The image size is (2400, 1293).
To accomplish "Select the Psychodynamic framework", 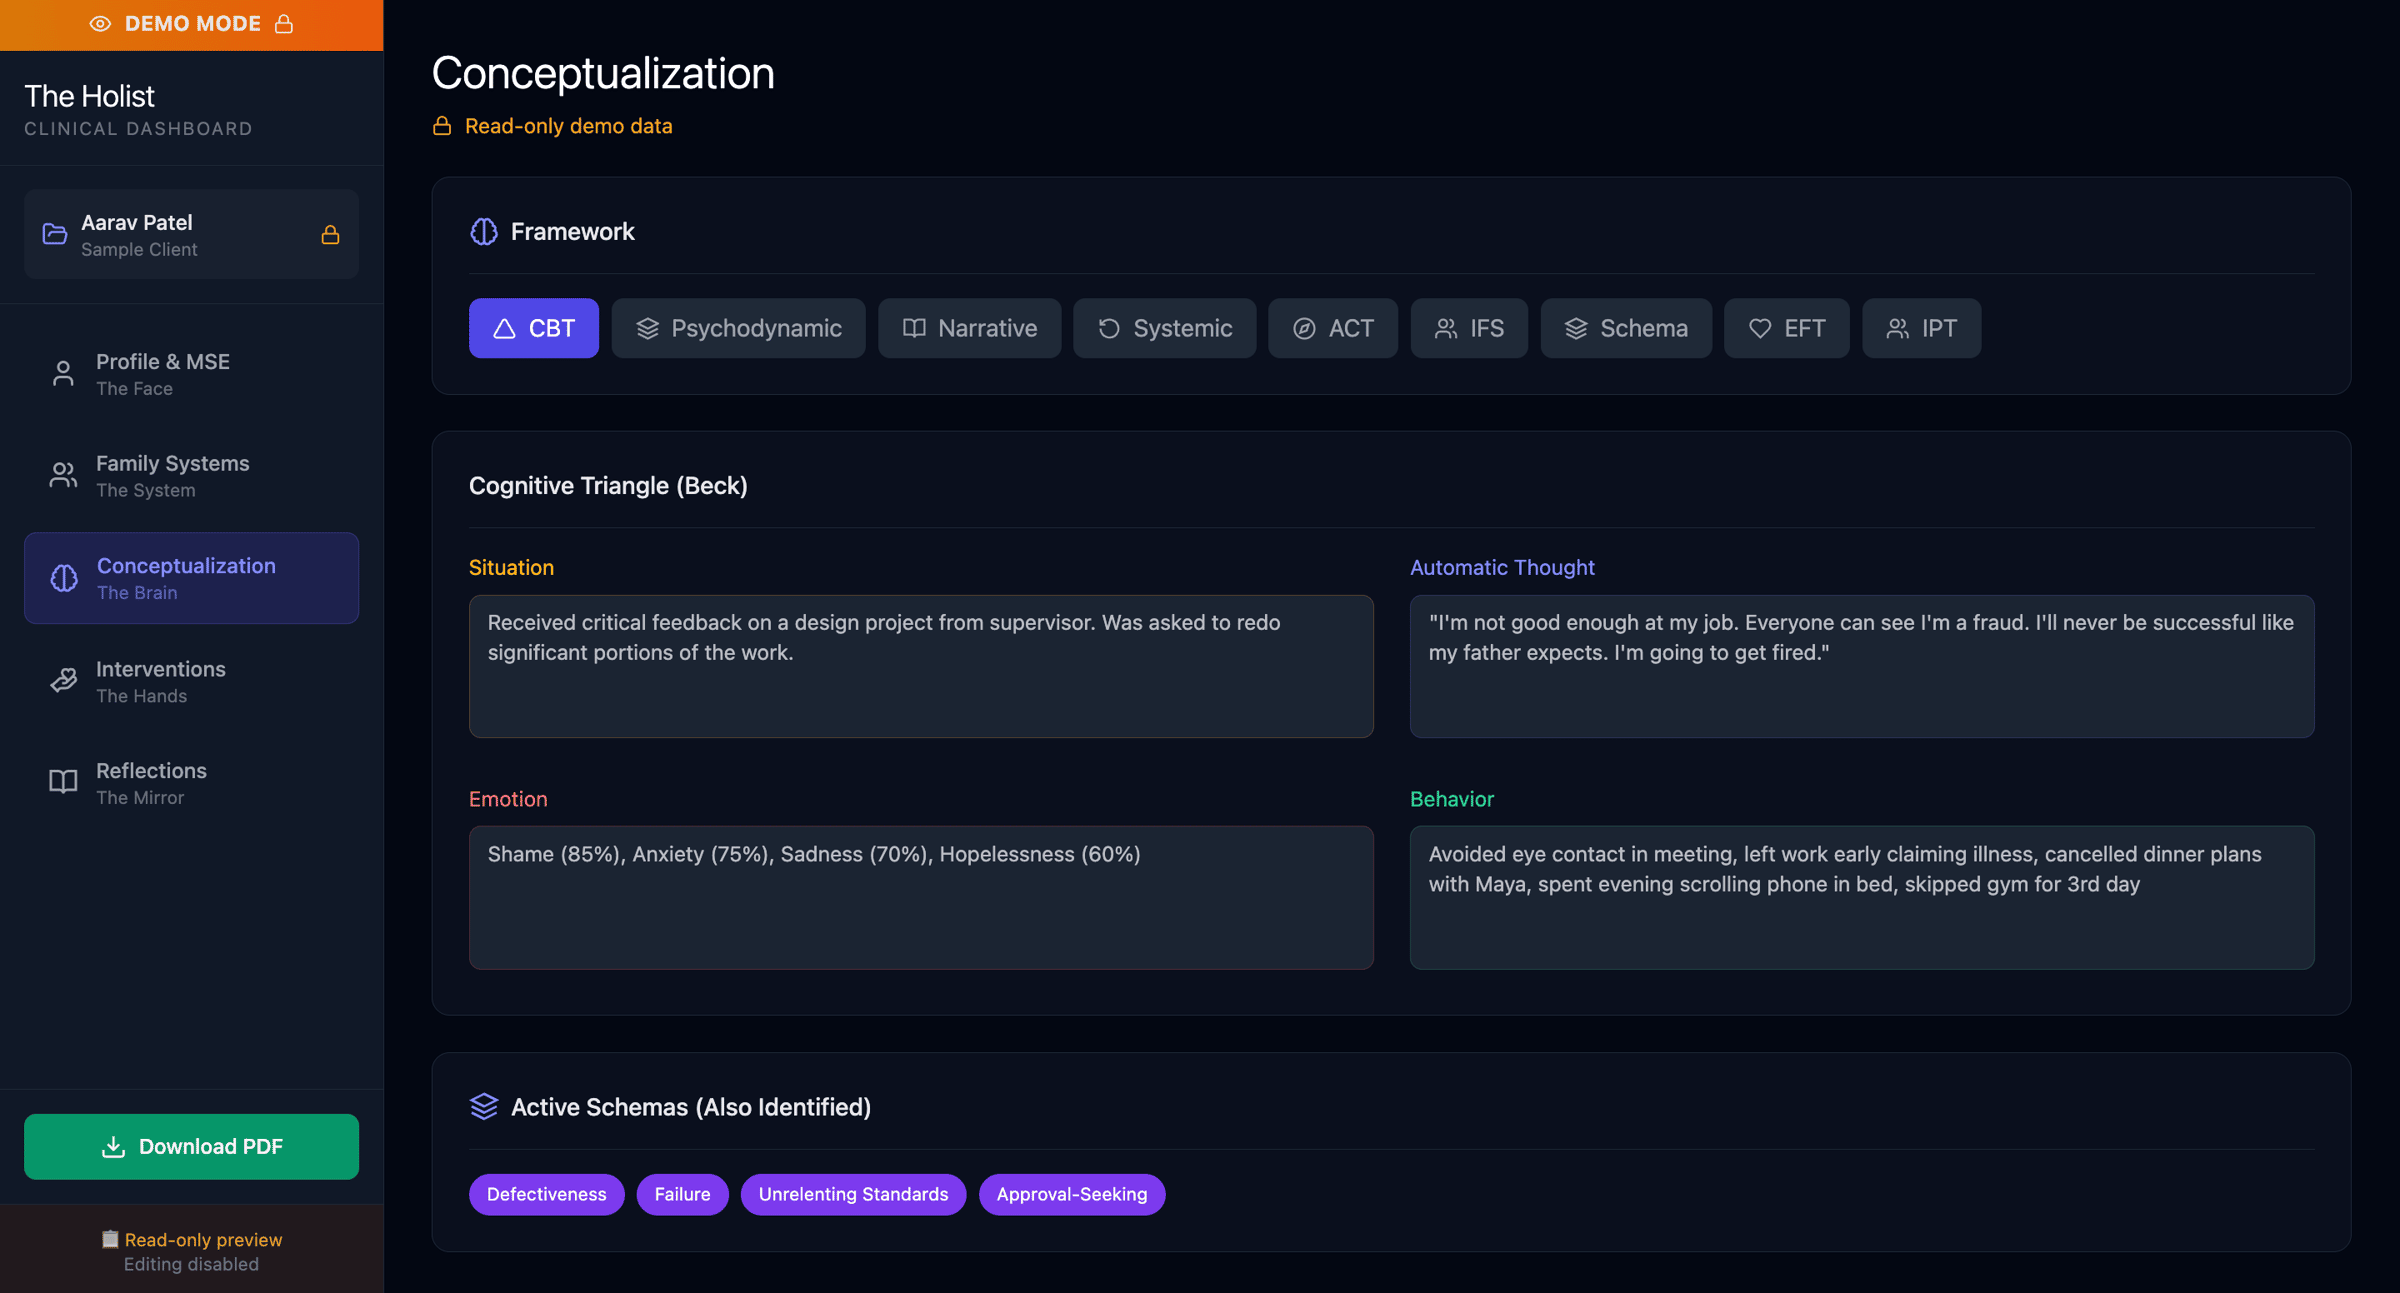I will 738,328.
